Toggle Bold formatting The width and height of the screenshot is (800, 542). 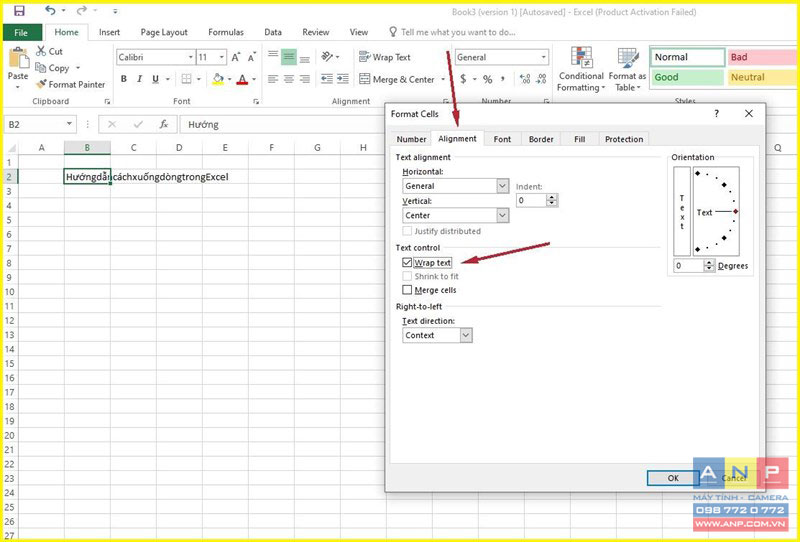(123, 79)
